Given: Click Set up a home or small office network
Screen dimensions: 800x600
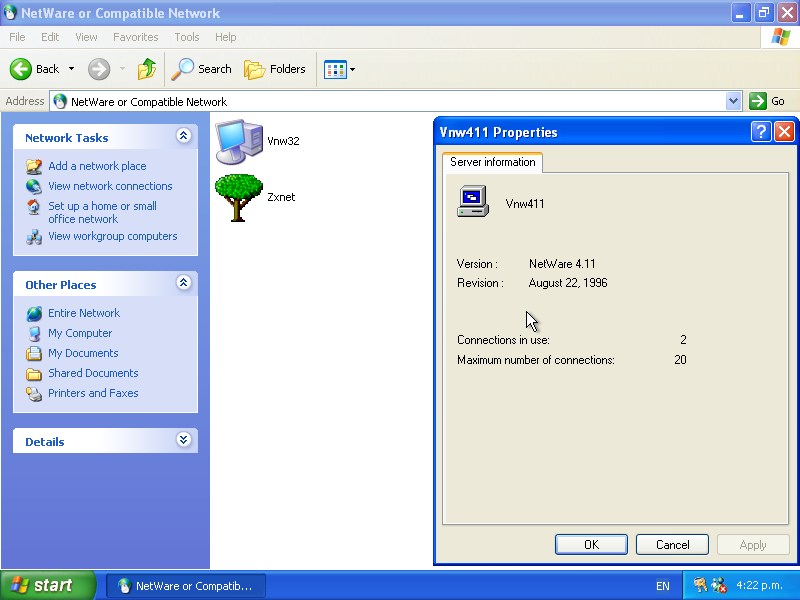Looking at the screenshot, I should 102,212.
